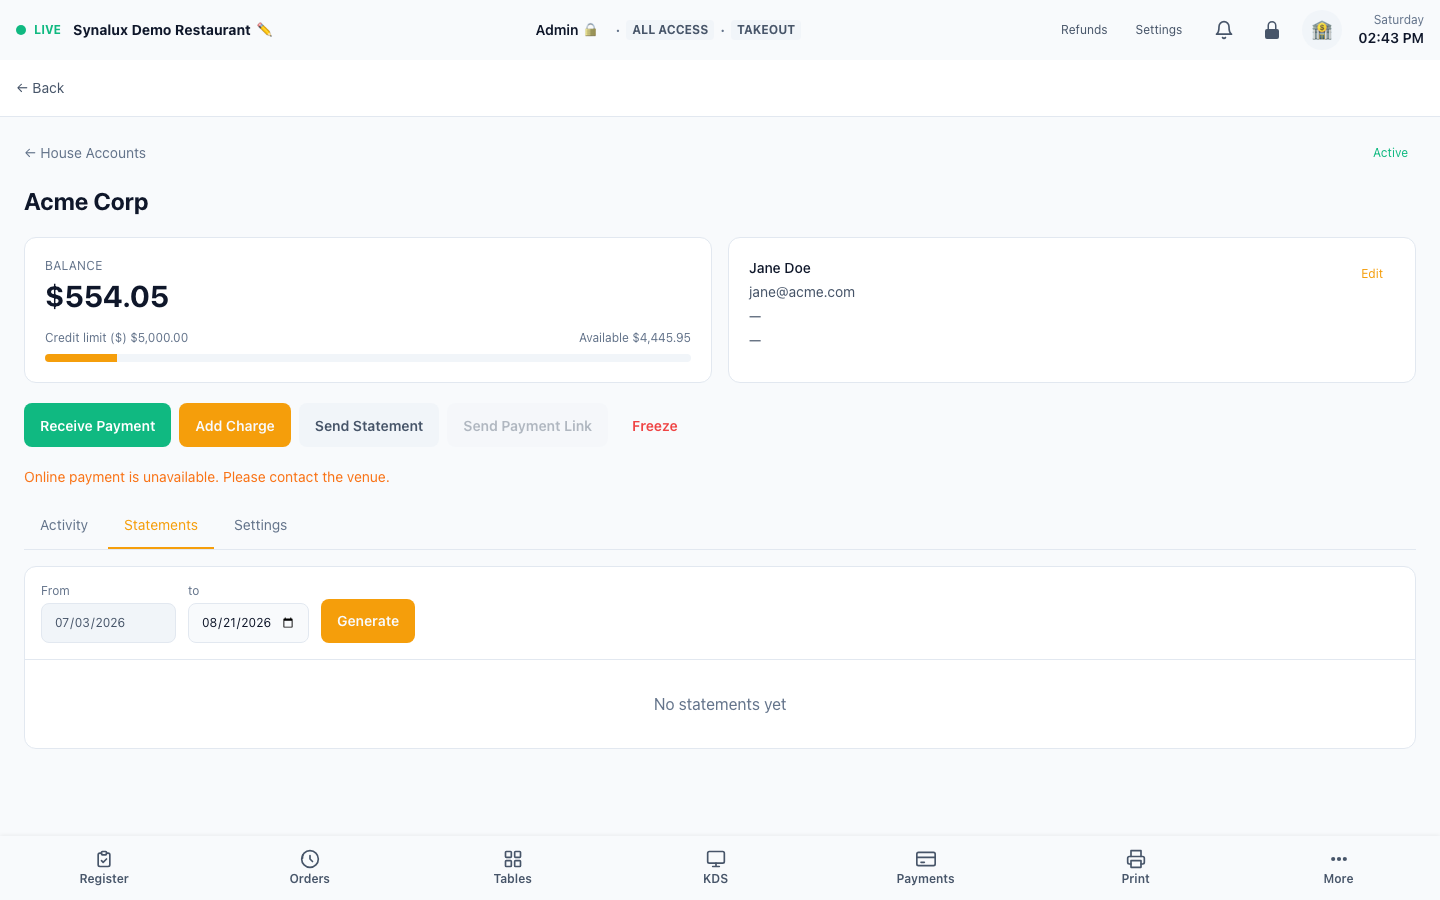Open the bank avatar icon
The height and width of the screenshot is (900, 1440).
click(x=1322, y=30)
